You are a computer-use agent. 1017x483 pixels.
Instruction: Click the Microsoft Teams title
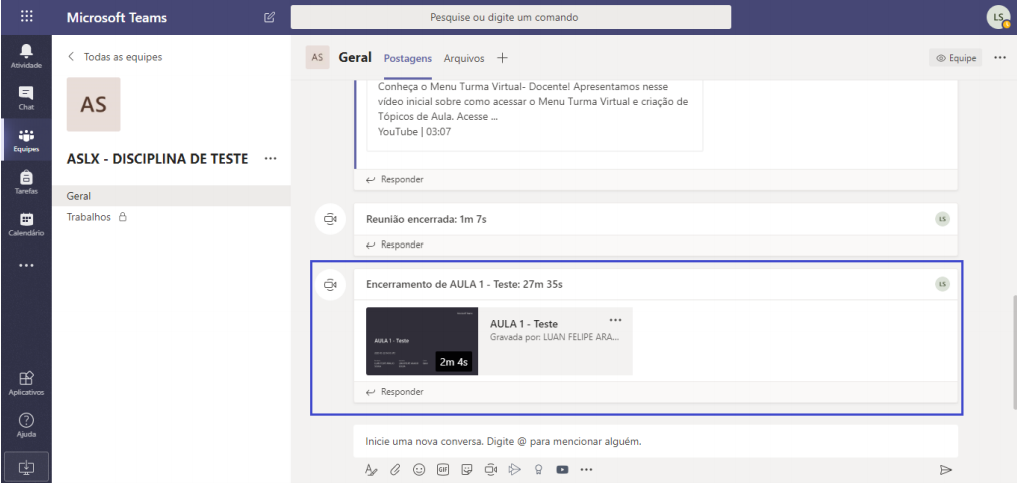coord(117,18)
